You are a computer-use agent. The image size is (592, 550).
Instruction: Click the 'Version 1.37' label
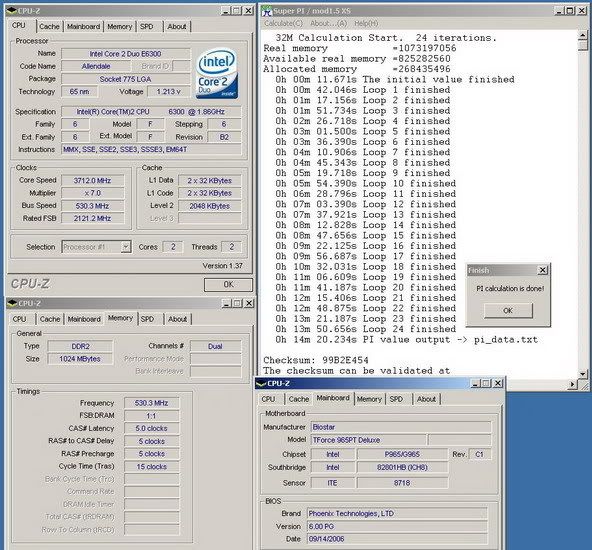pyautogui.click(x=222, y=266)
